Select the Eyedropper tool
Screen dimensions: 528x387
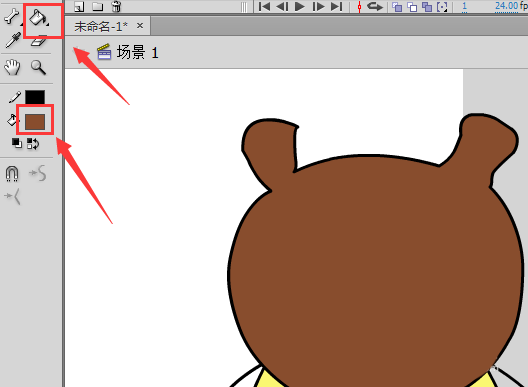point(13,40)
